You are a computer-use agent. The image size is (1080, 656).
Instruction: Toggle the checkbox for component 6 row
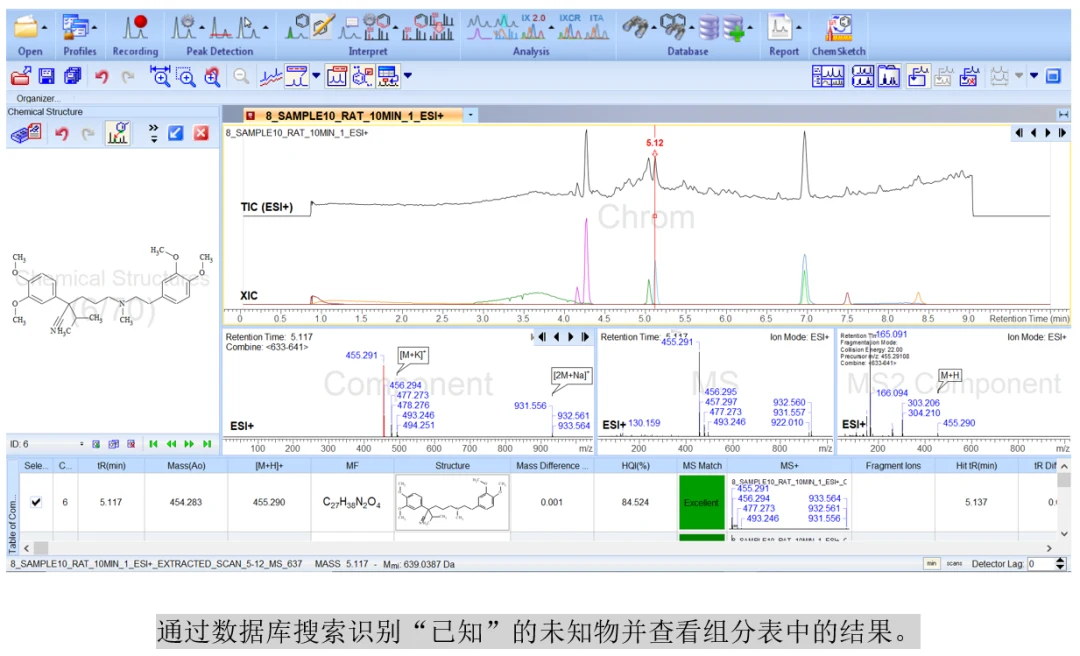pyautogui.click(x=36, y=502)
